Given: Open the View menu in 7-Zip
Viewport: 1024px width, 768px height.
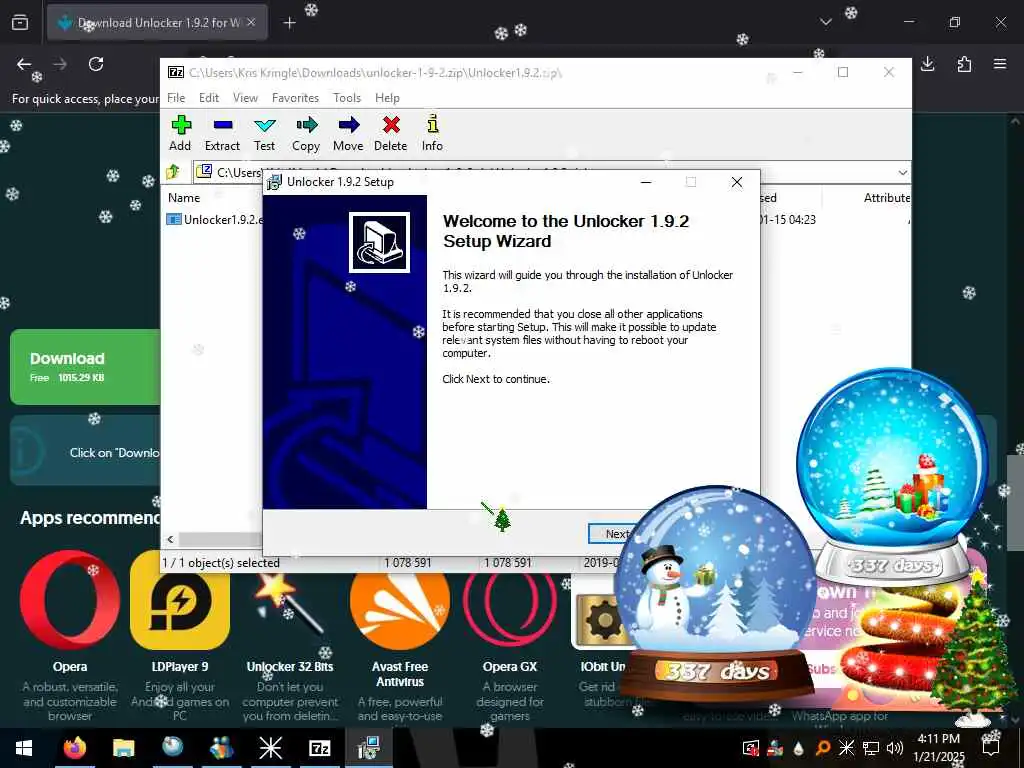Looking at the screenshot, I should (x=246, y=98).
